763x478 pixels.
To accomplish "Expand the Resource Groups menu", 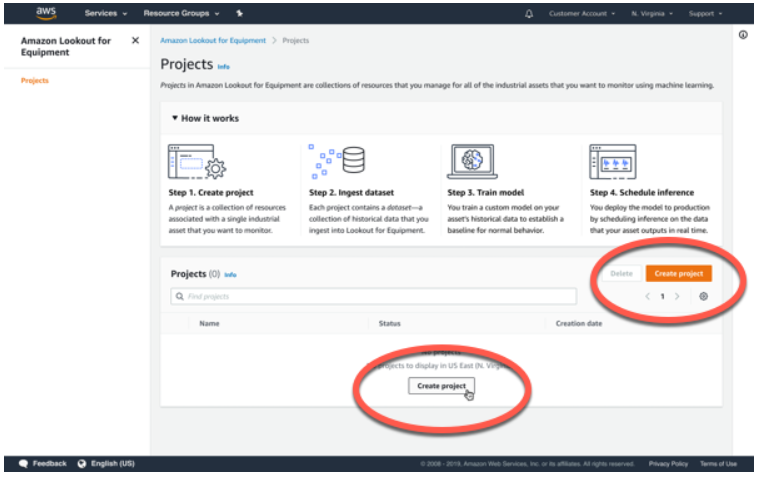I will point(181,13).
